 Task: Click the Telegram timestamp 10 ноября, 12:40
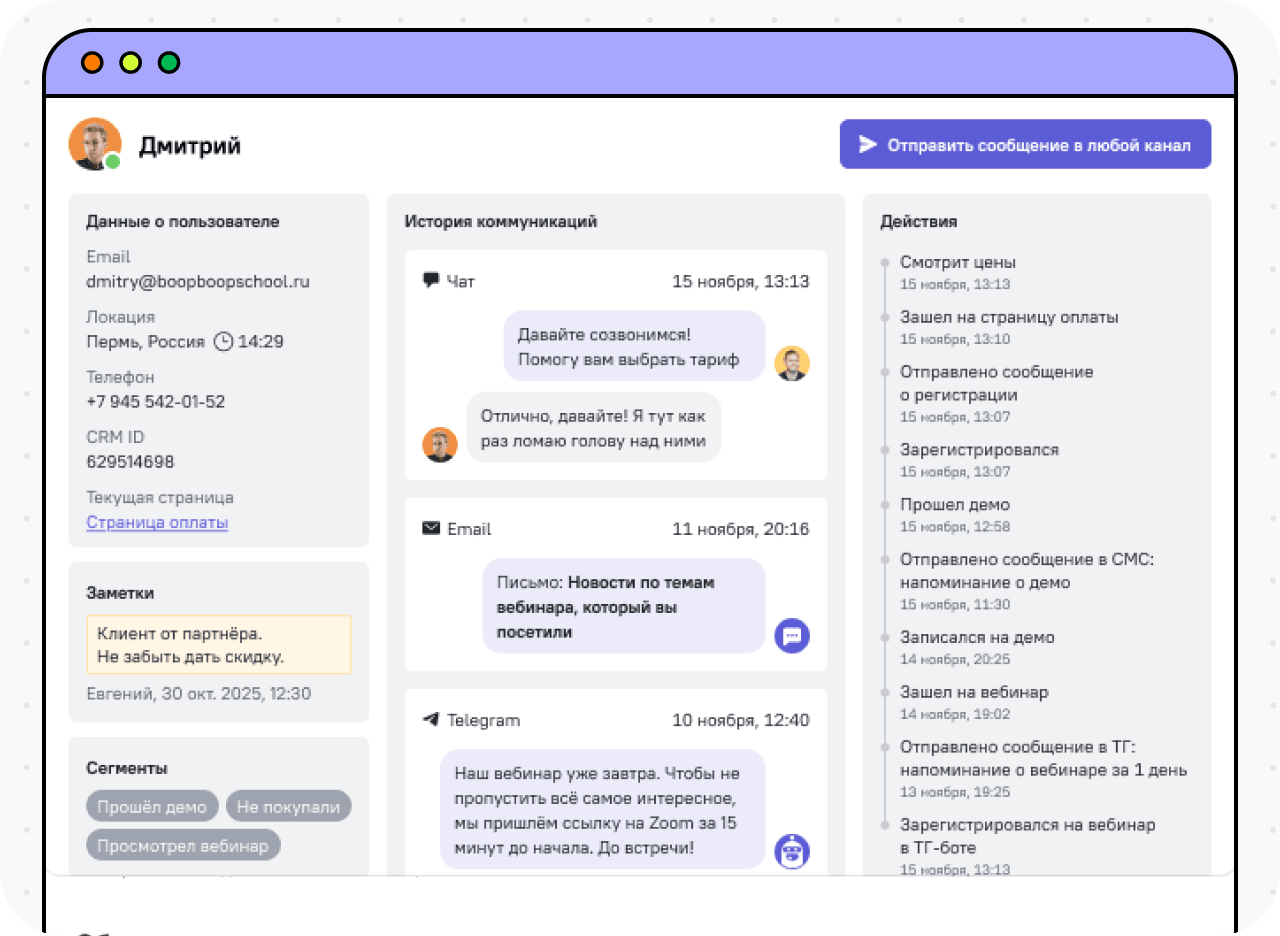pos(741,719)
